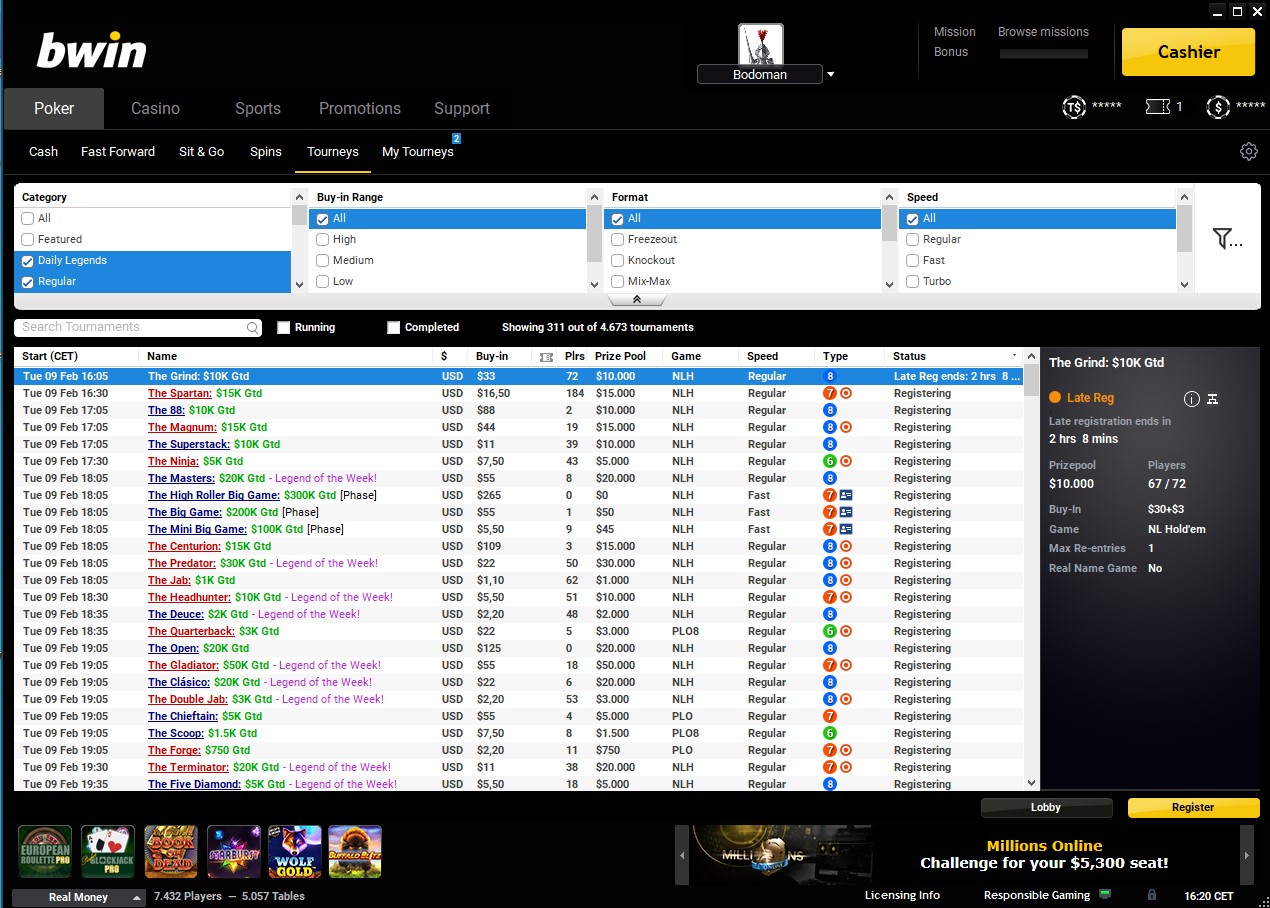This screenshot has width=1270, height=908.
Task: Uncheck Daily Legends category
Action: point(28,261)
